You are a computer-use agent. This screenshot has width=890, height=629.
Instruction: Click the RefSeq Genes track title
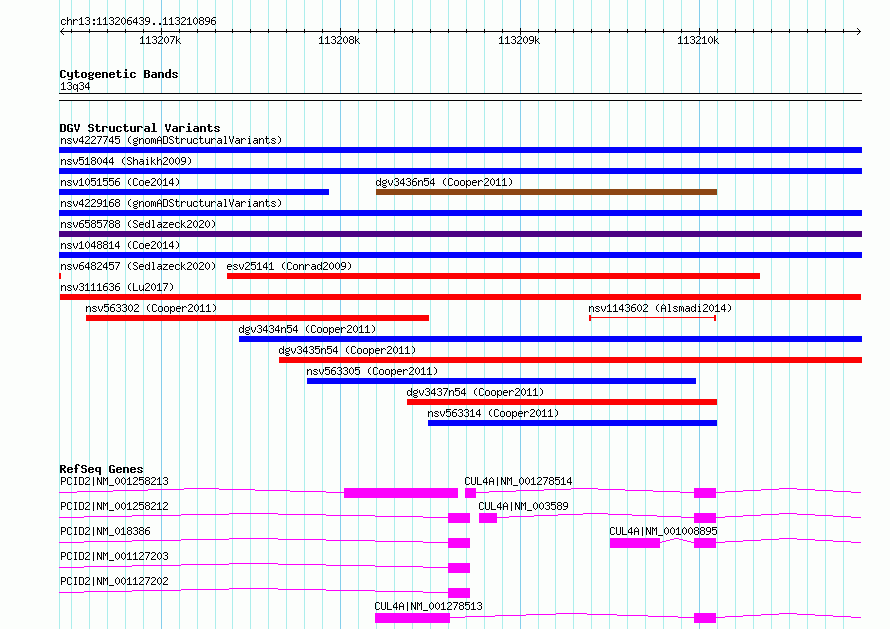pos(101,469)
